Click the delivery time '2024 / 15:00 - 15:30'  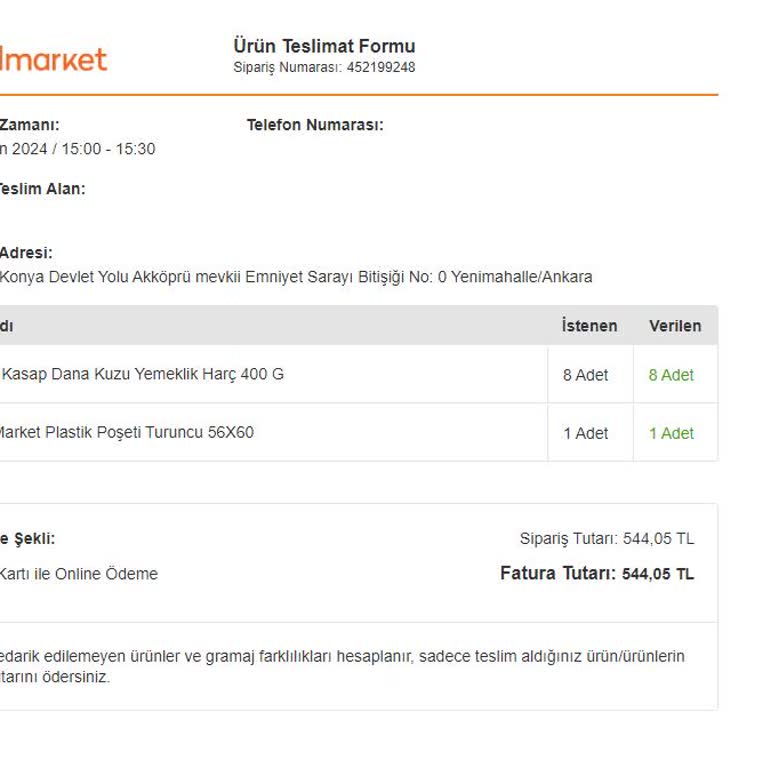pyautogui.click(x=83, y=149)
